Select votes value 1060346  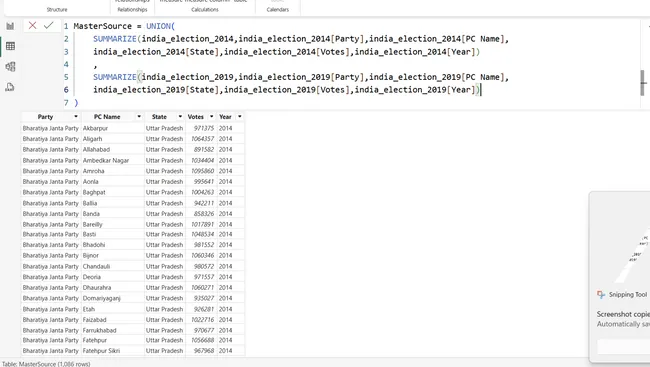[202, 255]
